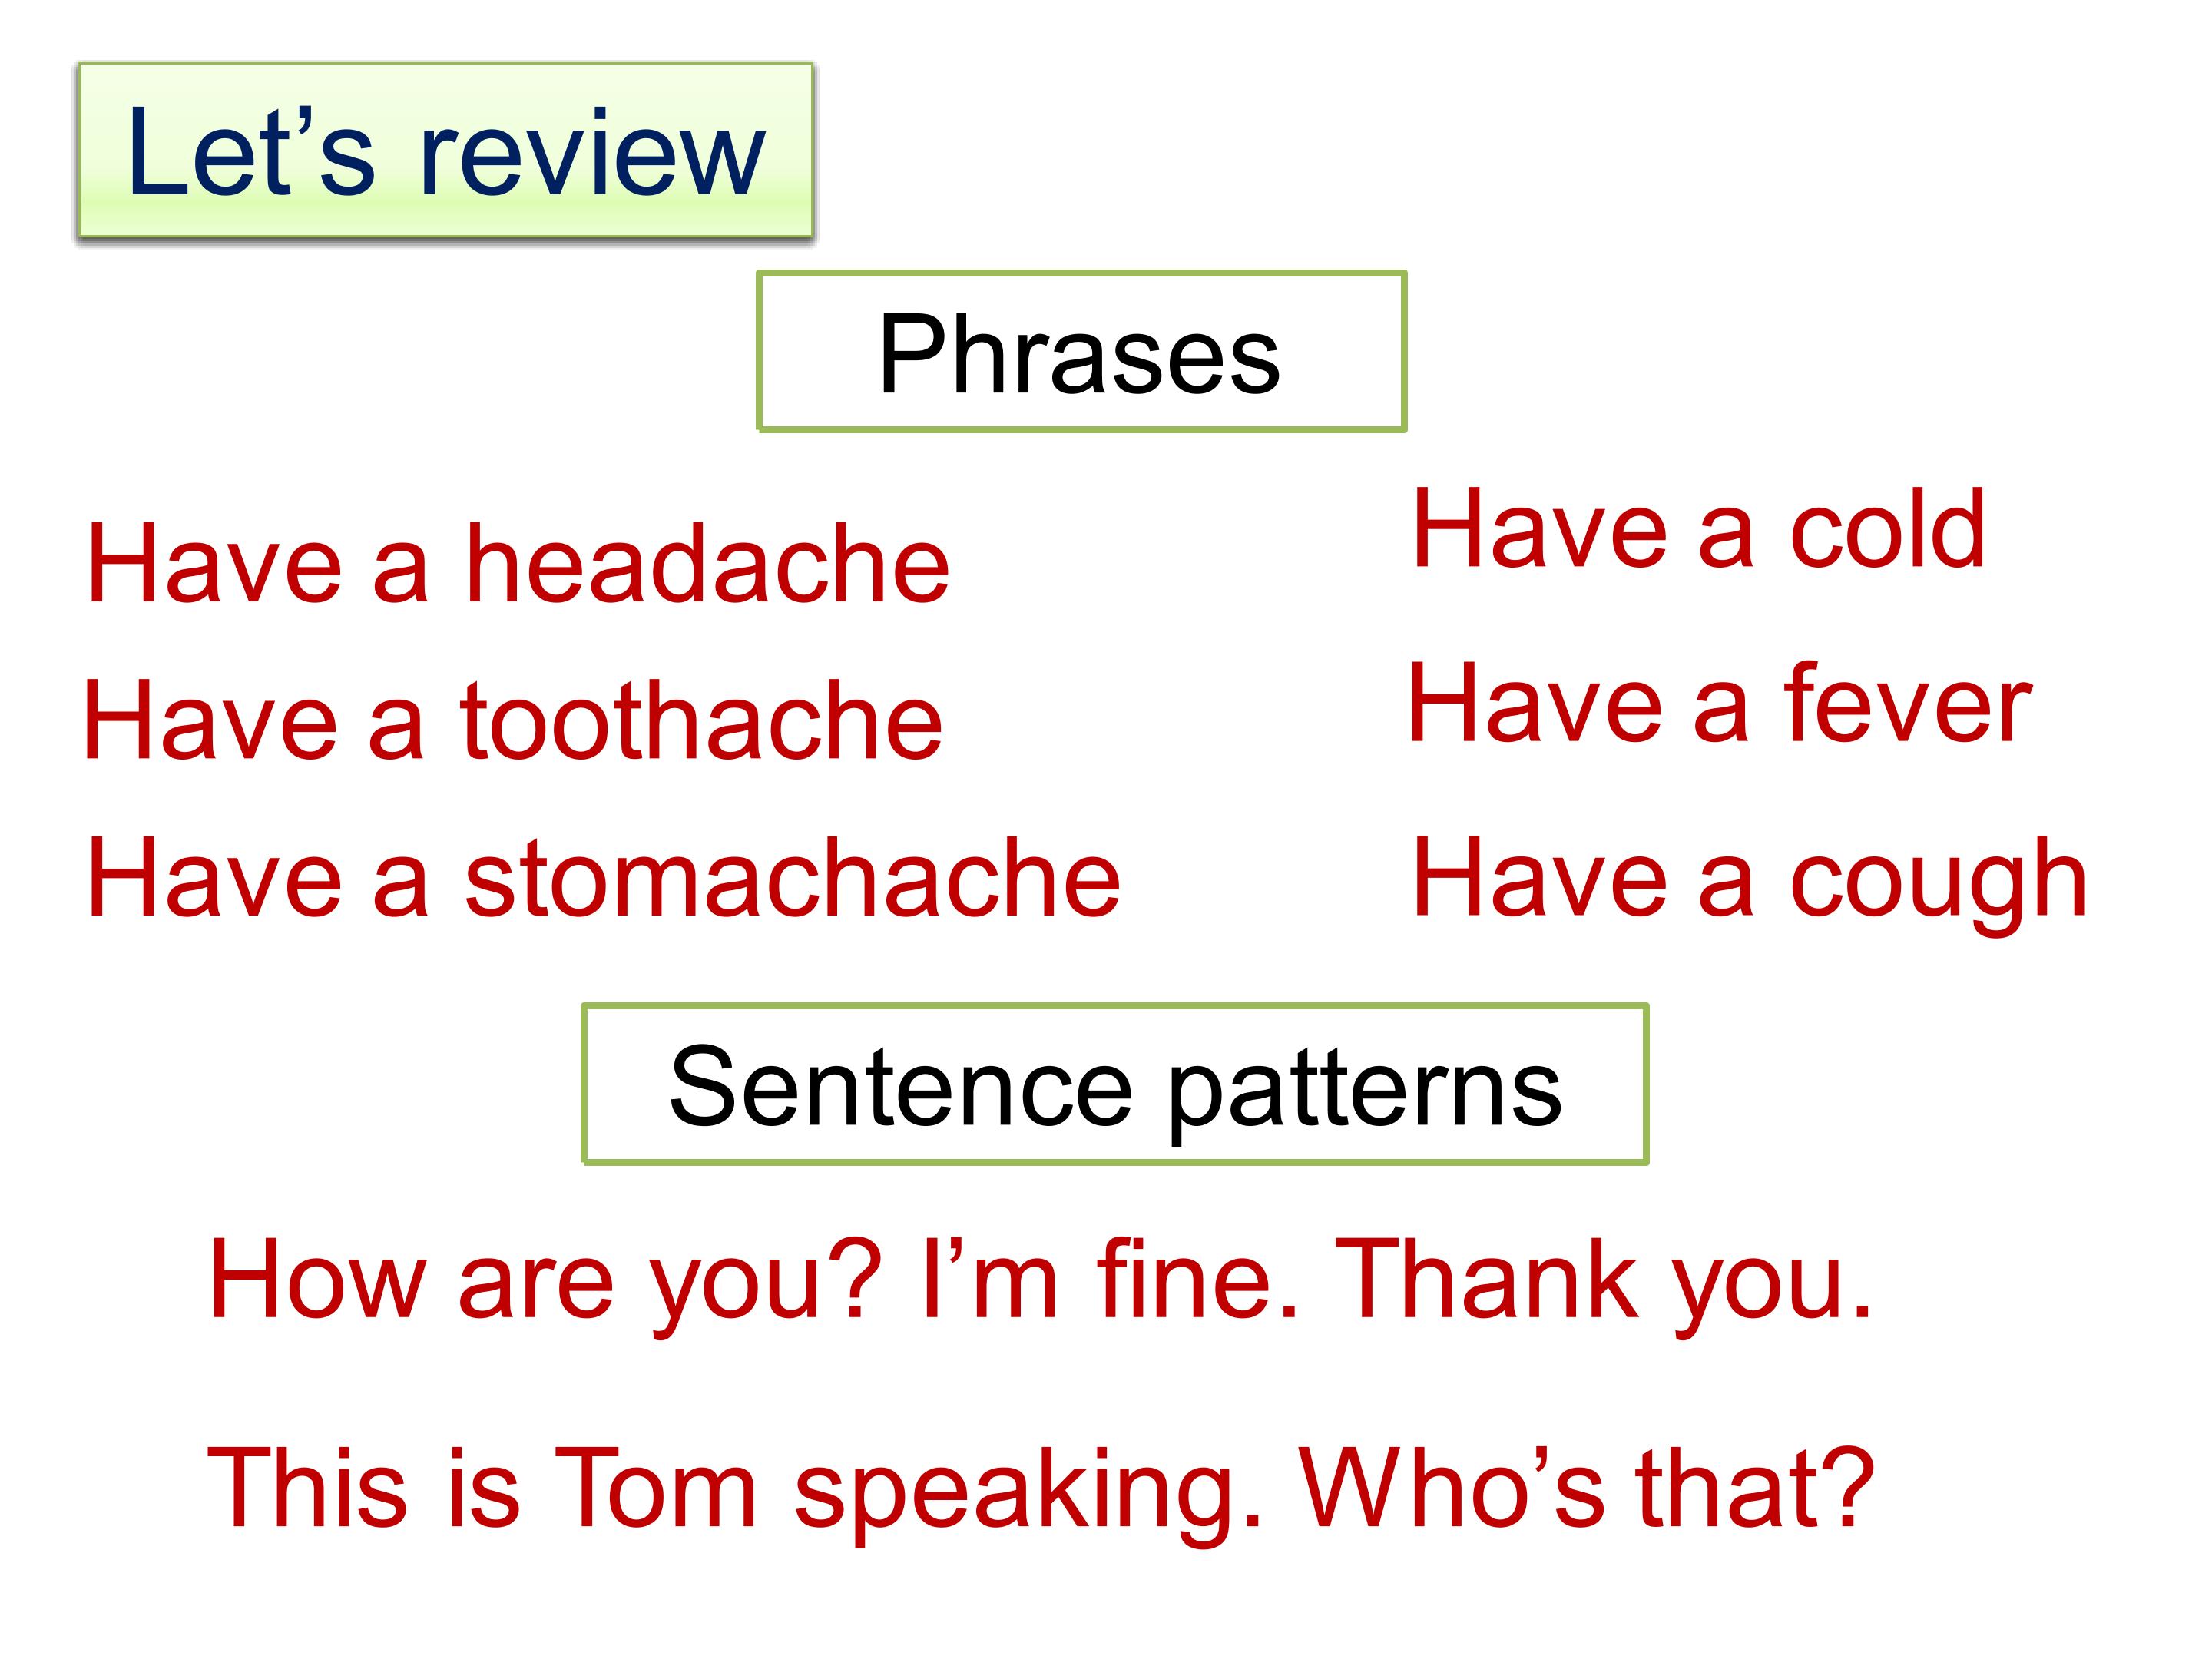2212x1659 pixels.
Task: Click the sentence "How are you?"
Action: pos(545,1280)
